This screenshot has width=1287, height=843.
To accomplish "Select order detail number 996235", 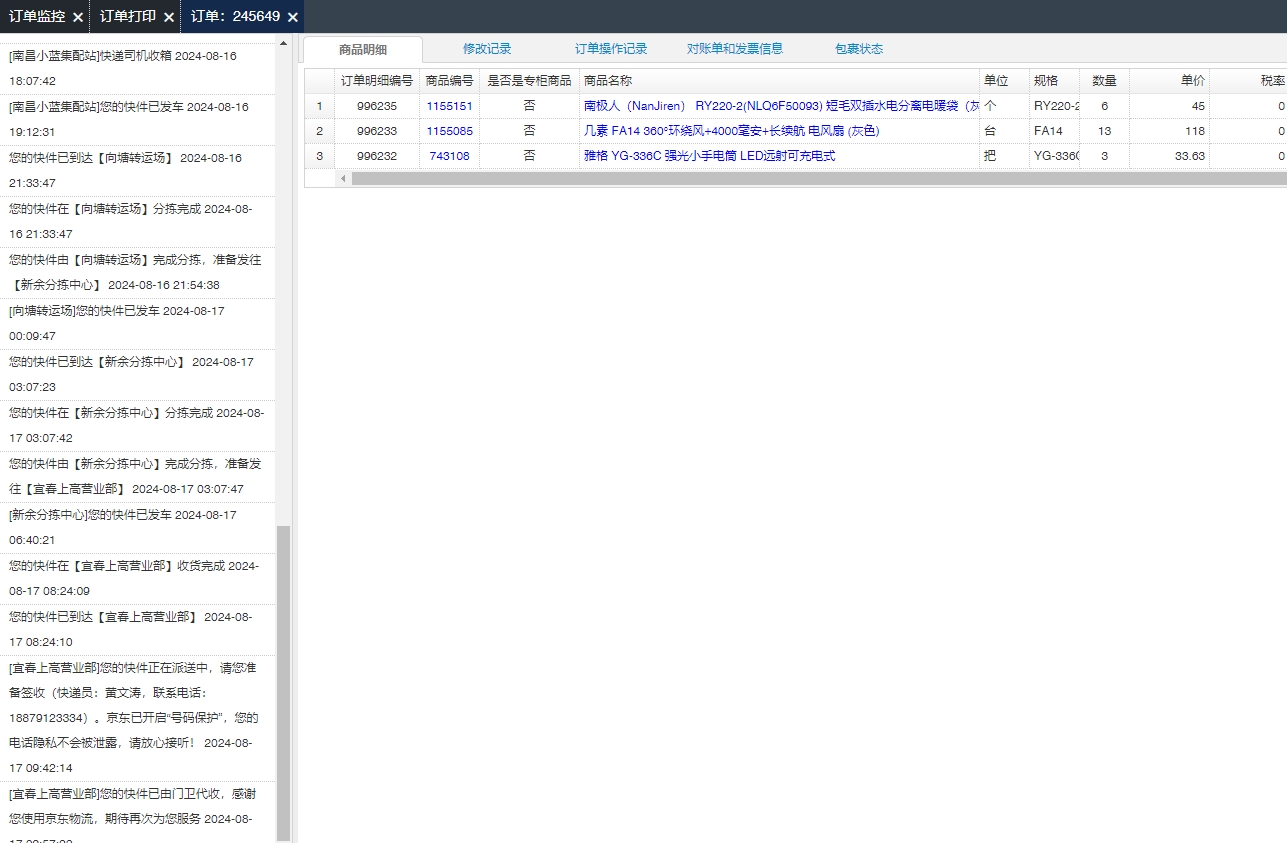I will 377,105.
